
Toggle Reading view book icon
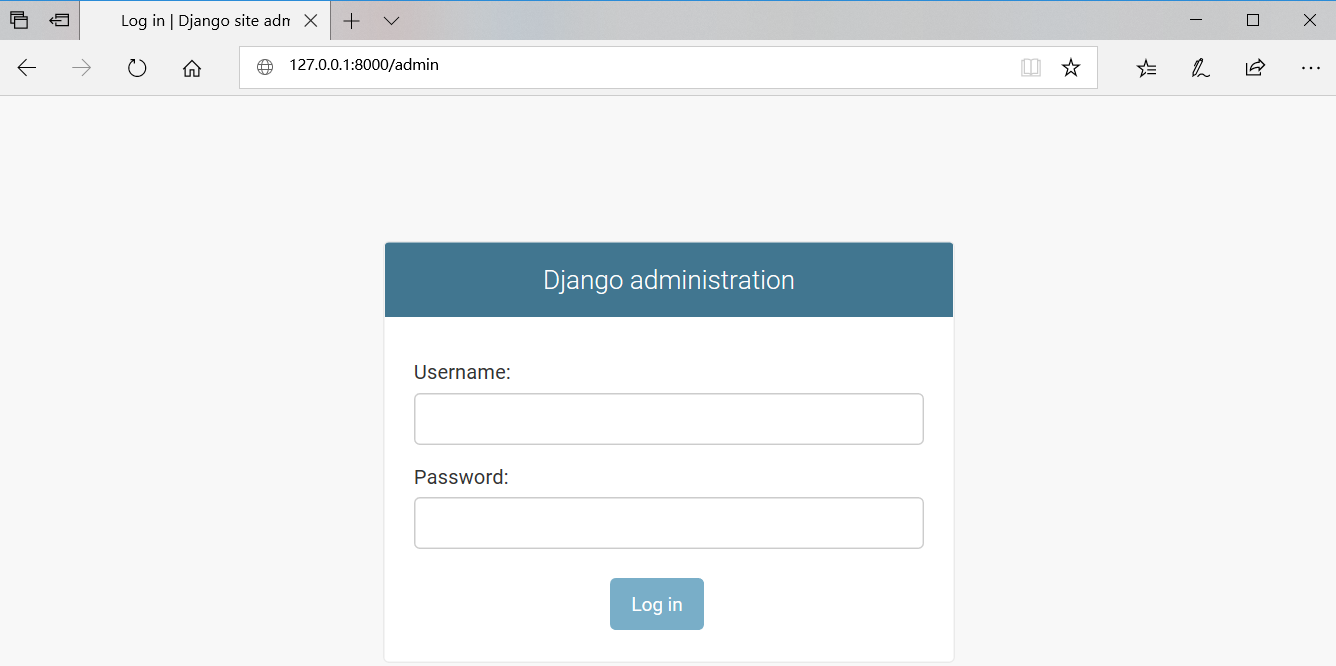tap(1031, 67)
